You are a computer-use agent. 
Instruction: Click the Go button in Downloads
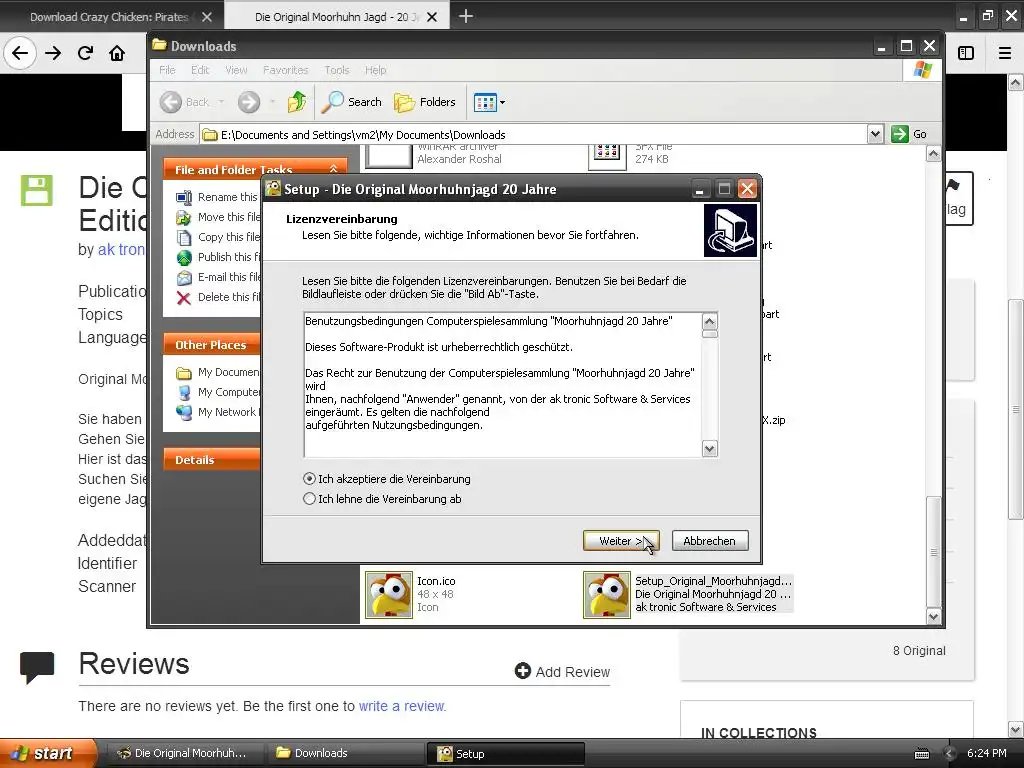(x=910, y=134)
